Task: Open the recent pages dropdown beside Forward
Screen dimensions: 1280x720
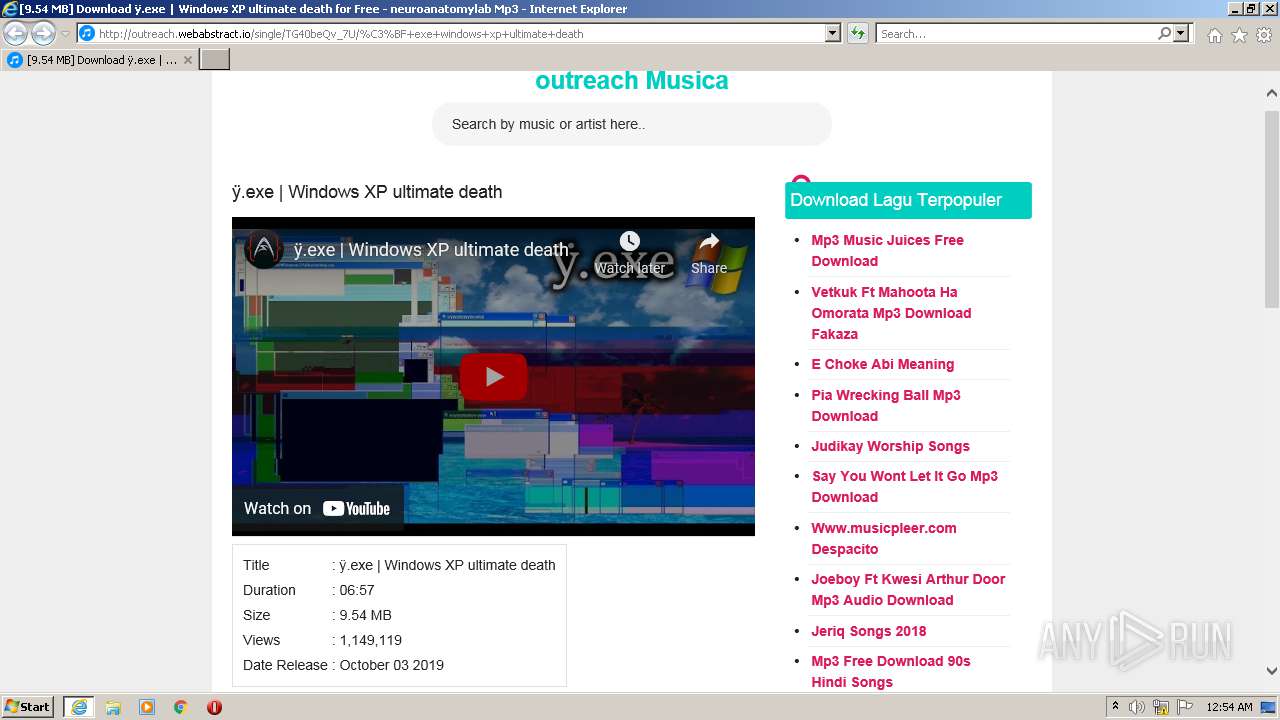Action: tap(65, 34)
